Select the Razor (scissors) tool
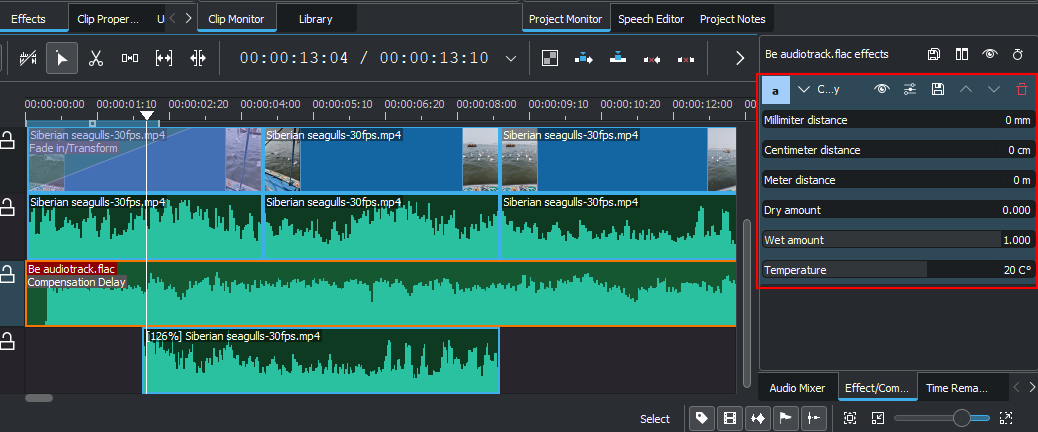The width and height of the screenshot is (1038, 432). click(96, 58)
